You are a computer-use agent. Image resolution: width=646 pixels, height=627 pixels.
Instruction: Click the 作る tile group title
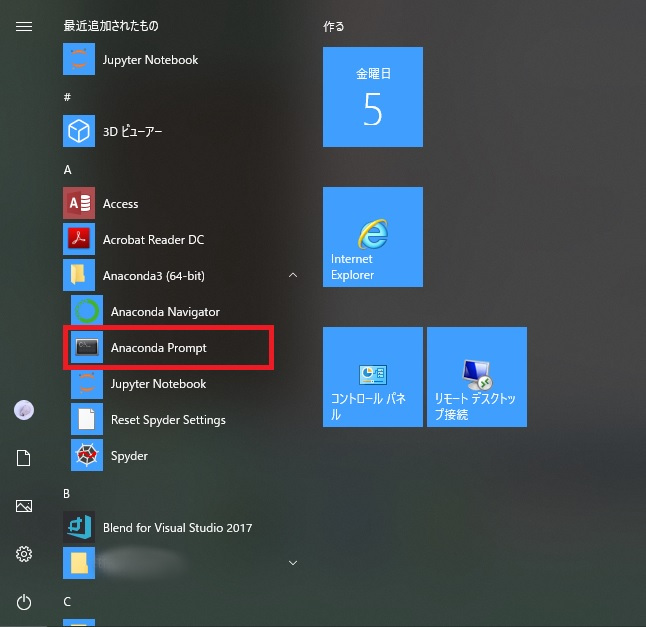tap(334, 26)
